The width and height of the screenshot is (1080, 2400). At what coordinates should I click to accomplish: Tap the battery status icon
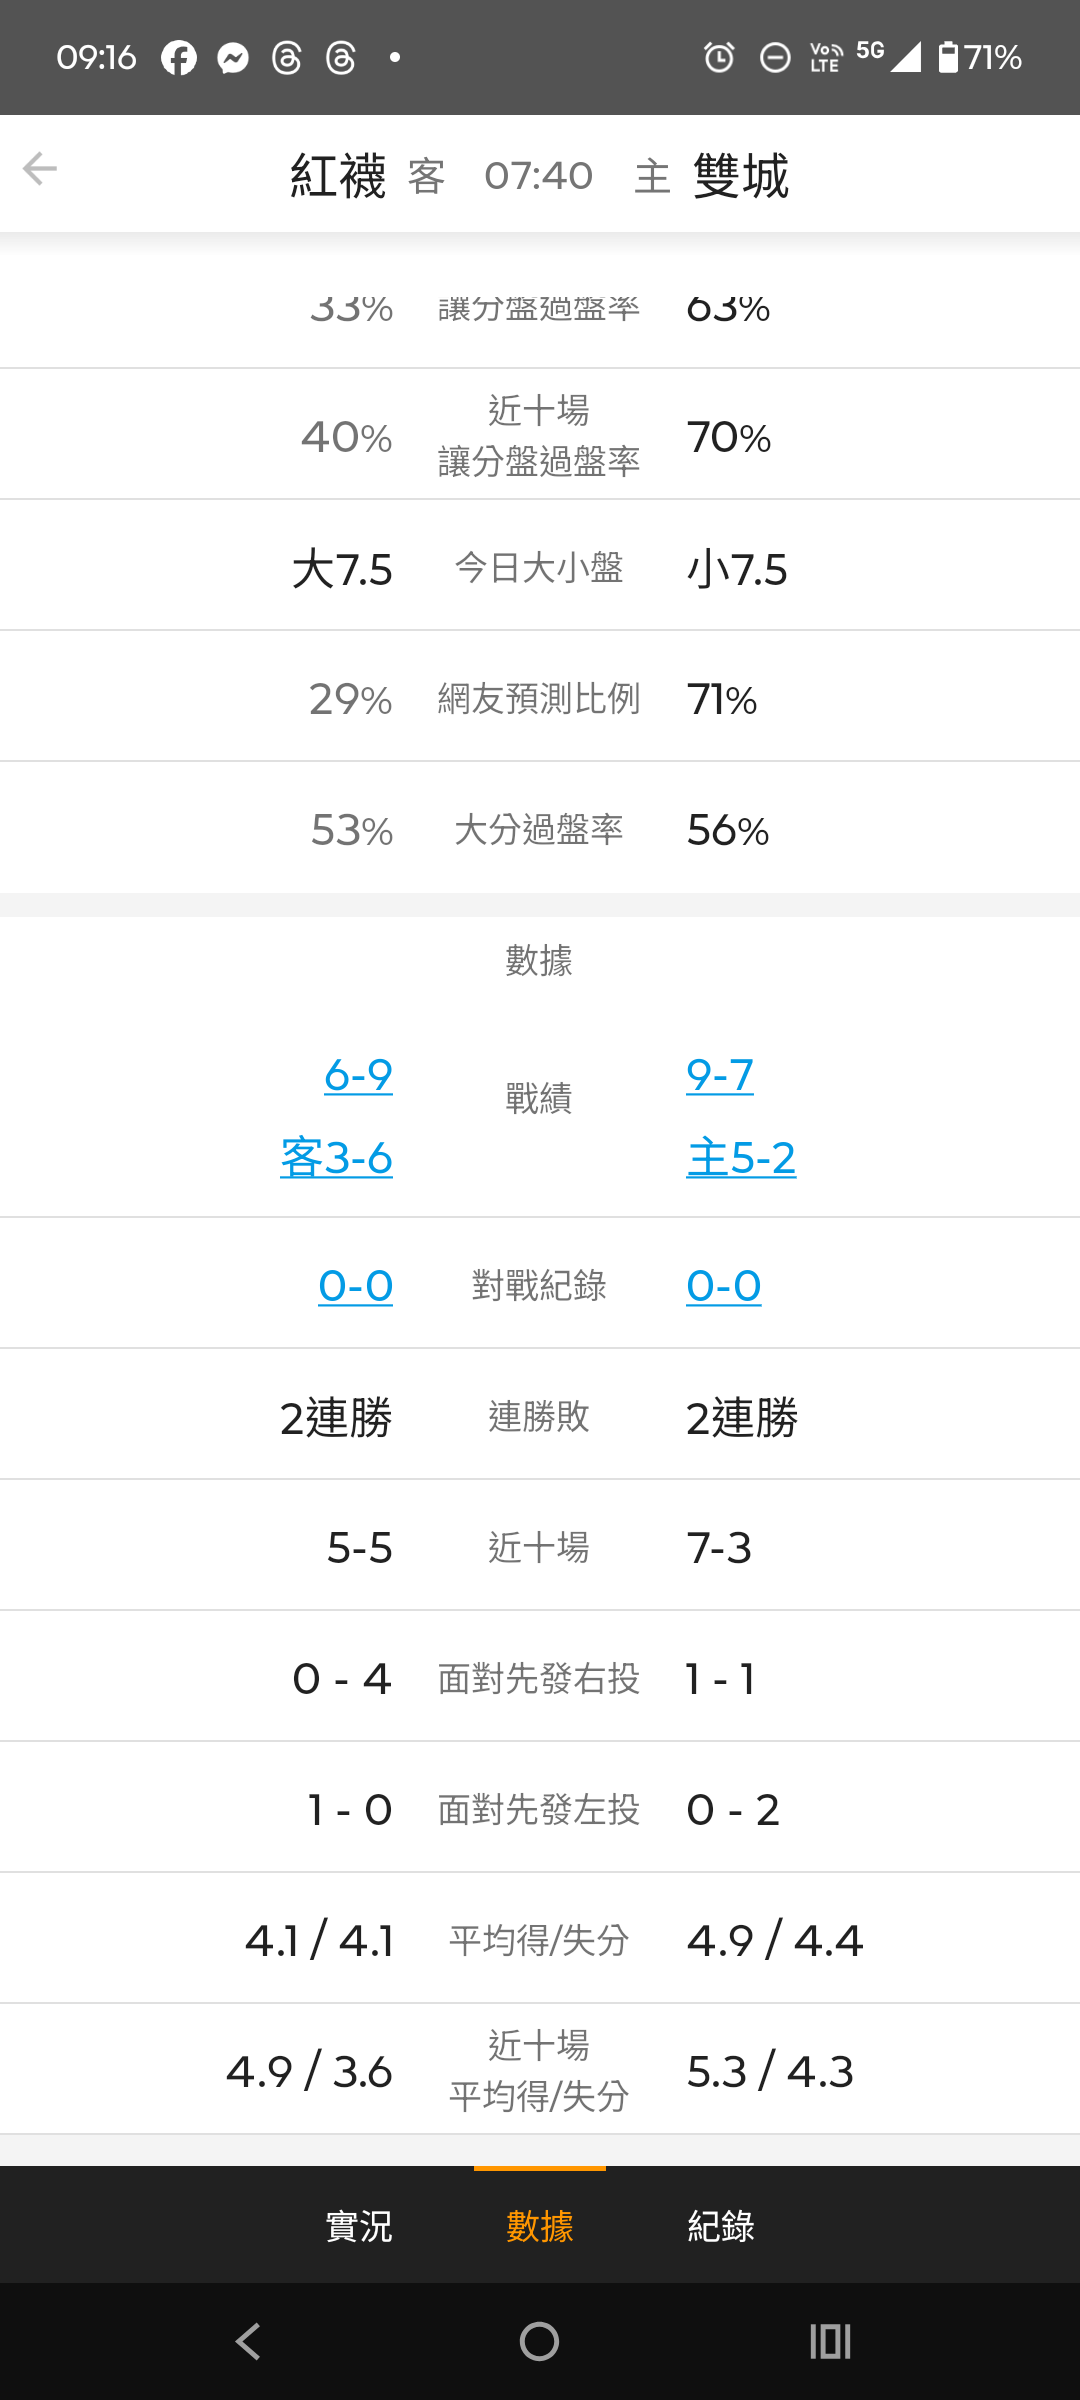(947, 57)
